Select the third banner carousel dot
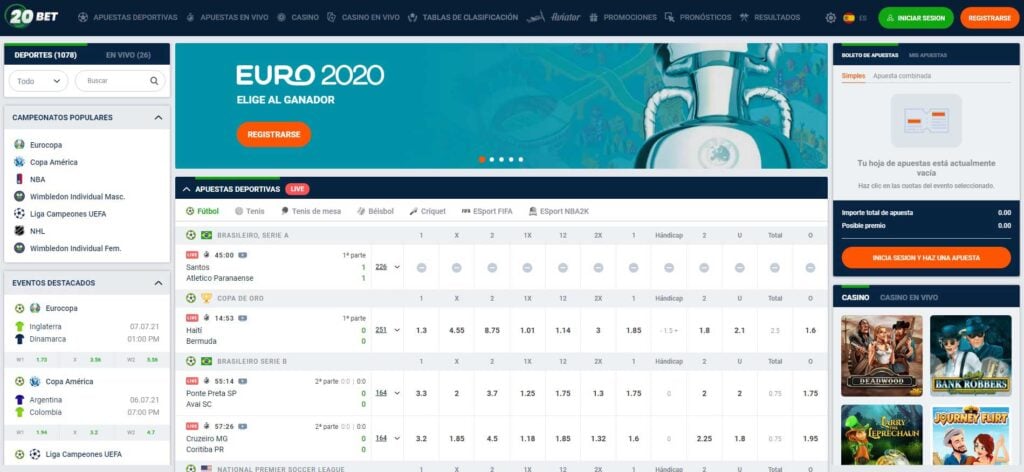Viewport: 1024px width, 472px height. 502,159
